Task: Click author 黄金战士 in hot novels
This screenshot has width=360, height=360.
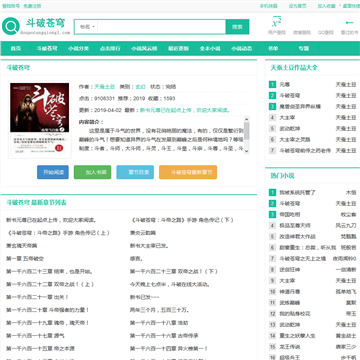Action: point(346,336)
